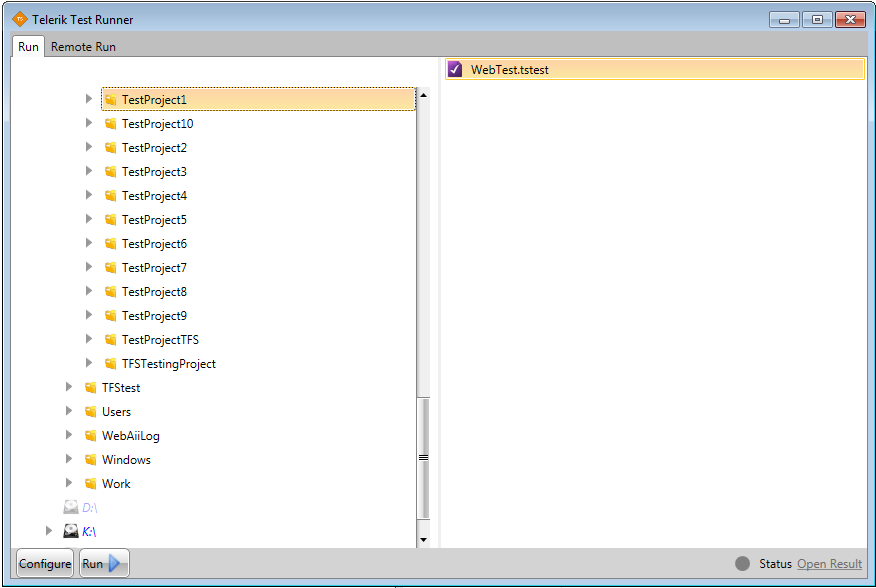Expand the TestProject7 tree node

(x=89, y=267)
